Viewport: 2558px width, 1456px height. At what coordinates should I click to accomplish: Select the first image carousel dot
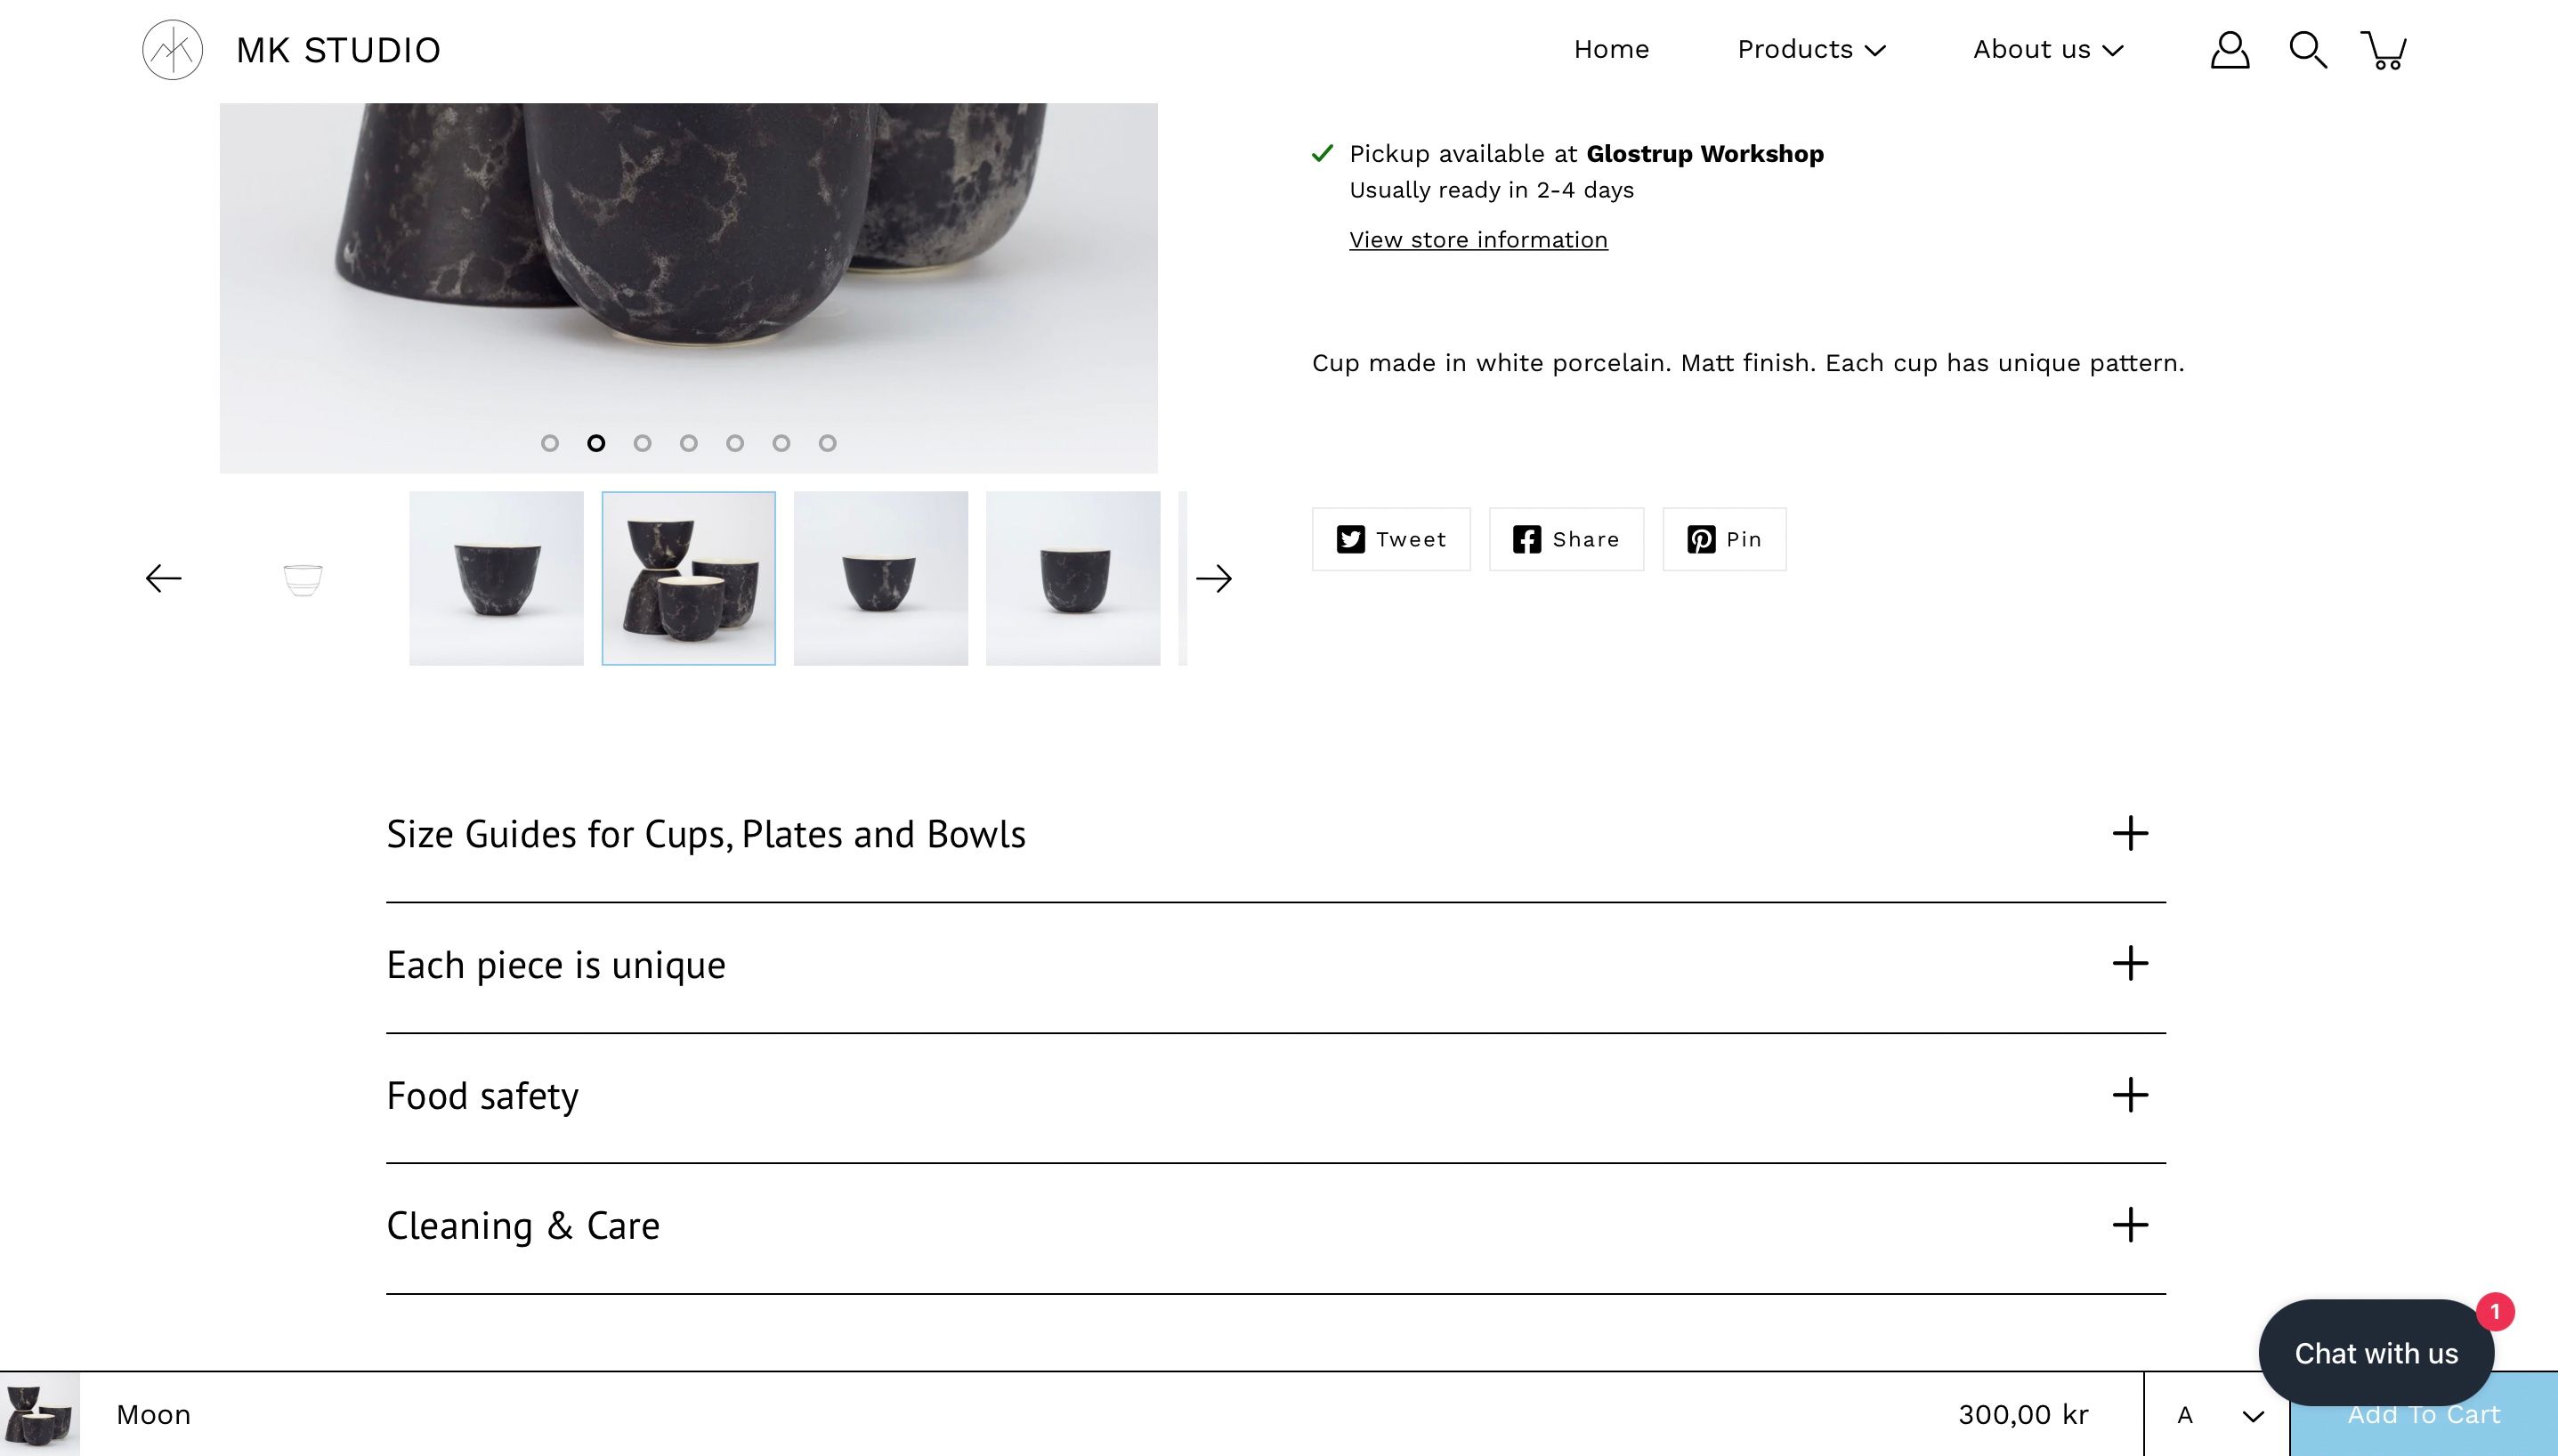coord(550,443)
